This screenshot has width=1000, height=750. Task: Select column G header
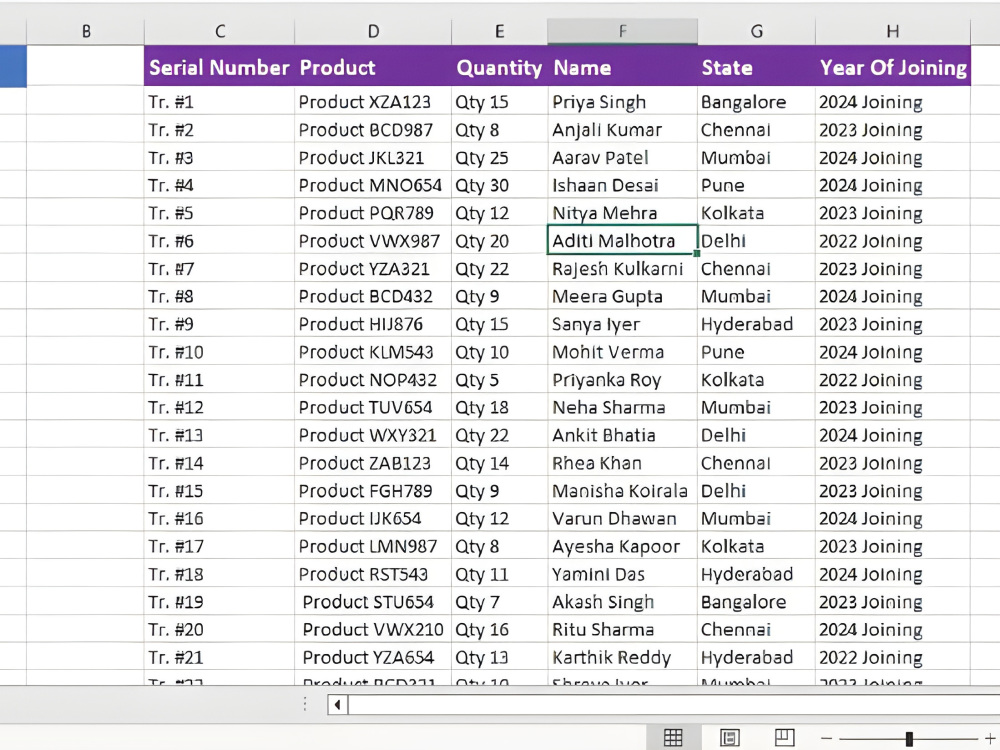click(756, 31)
